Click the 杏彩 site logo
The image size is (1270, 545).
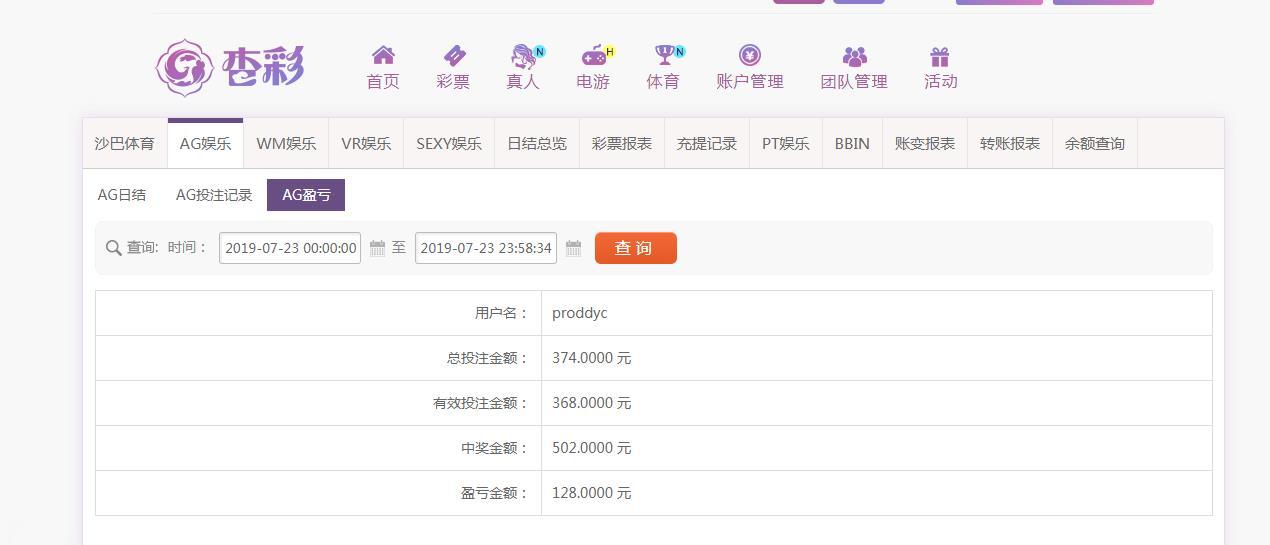tap(230, 68)
